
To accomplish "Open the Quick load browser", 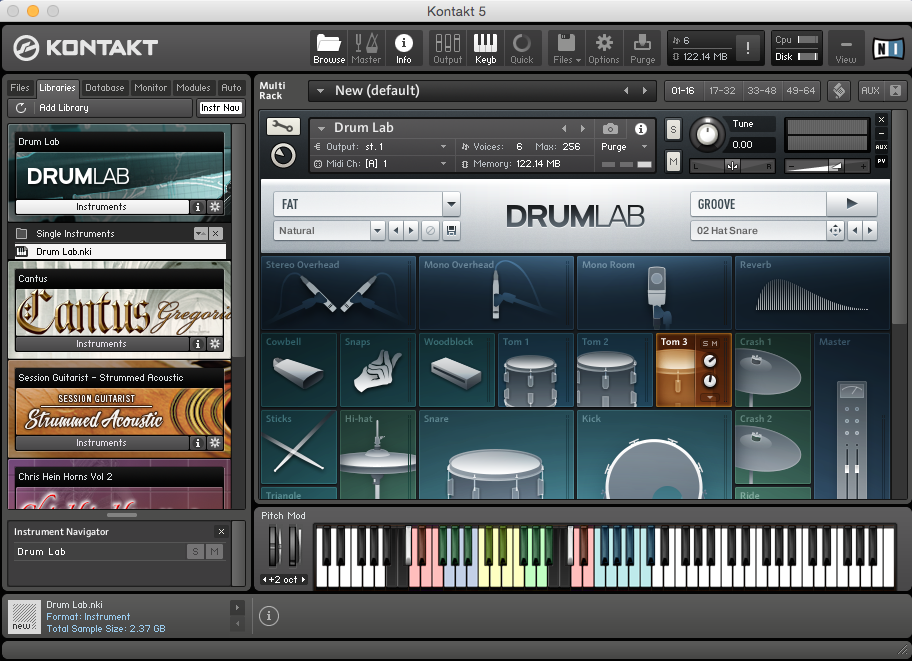I will (522, 48).
